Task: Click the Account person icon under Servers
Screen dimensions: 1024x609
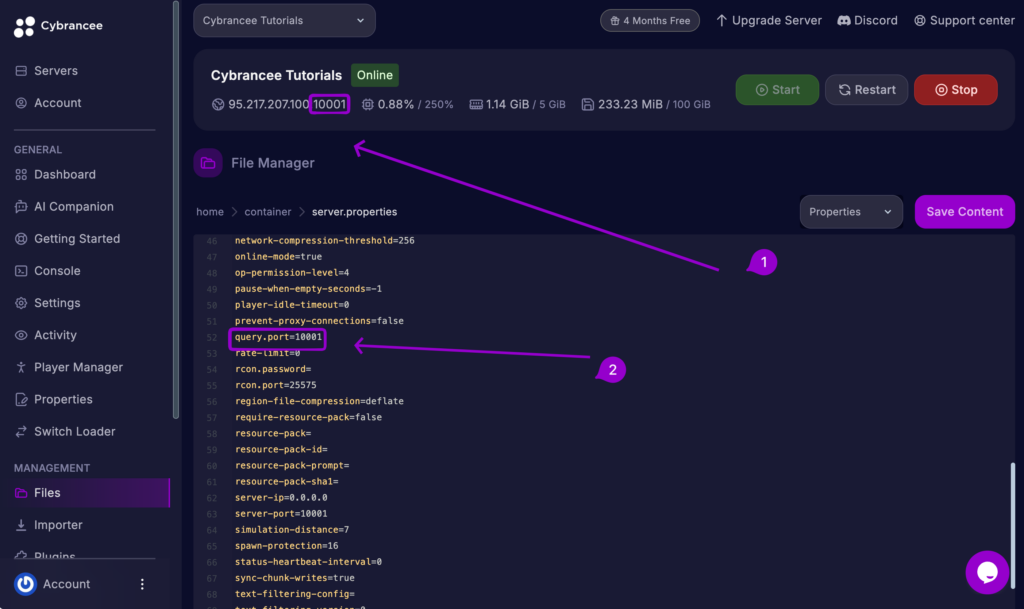Action: click(x=21, y=103)
